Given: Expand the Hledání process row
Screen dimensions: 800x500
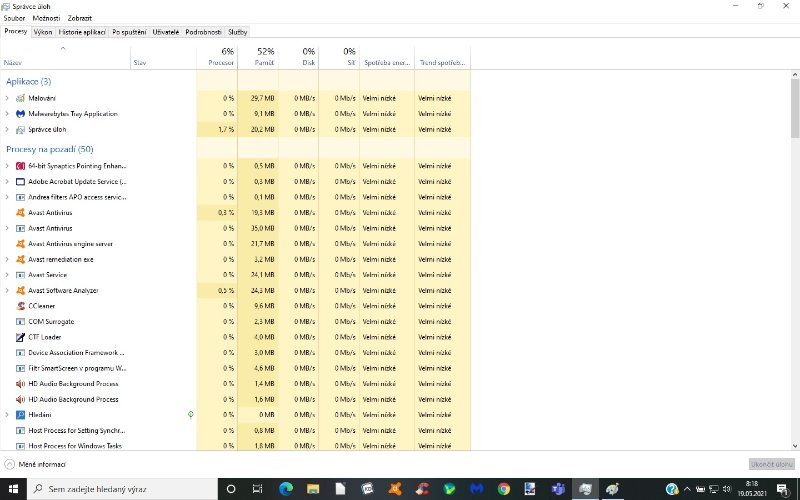Looking at the screenshot, I should (7, 415).
